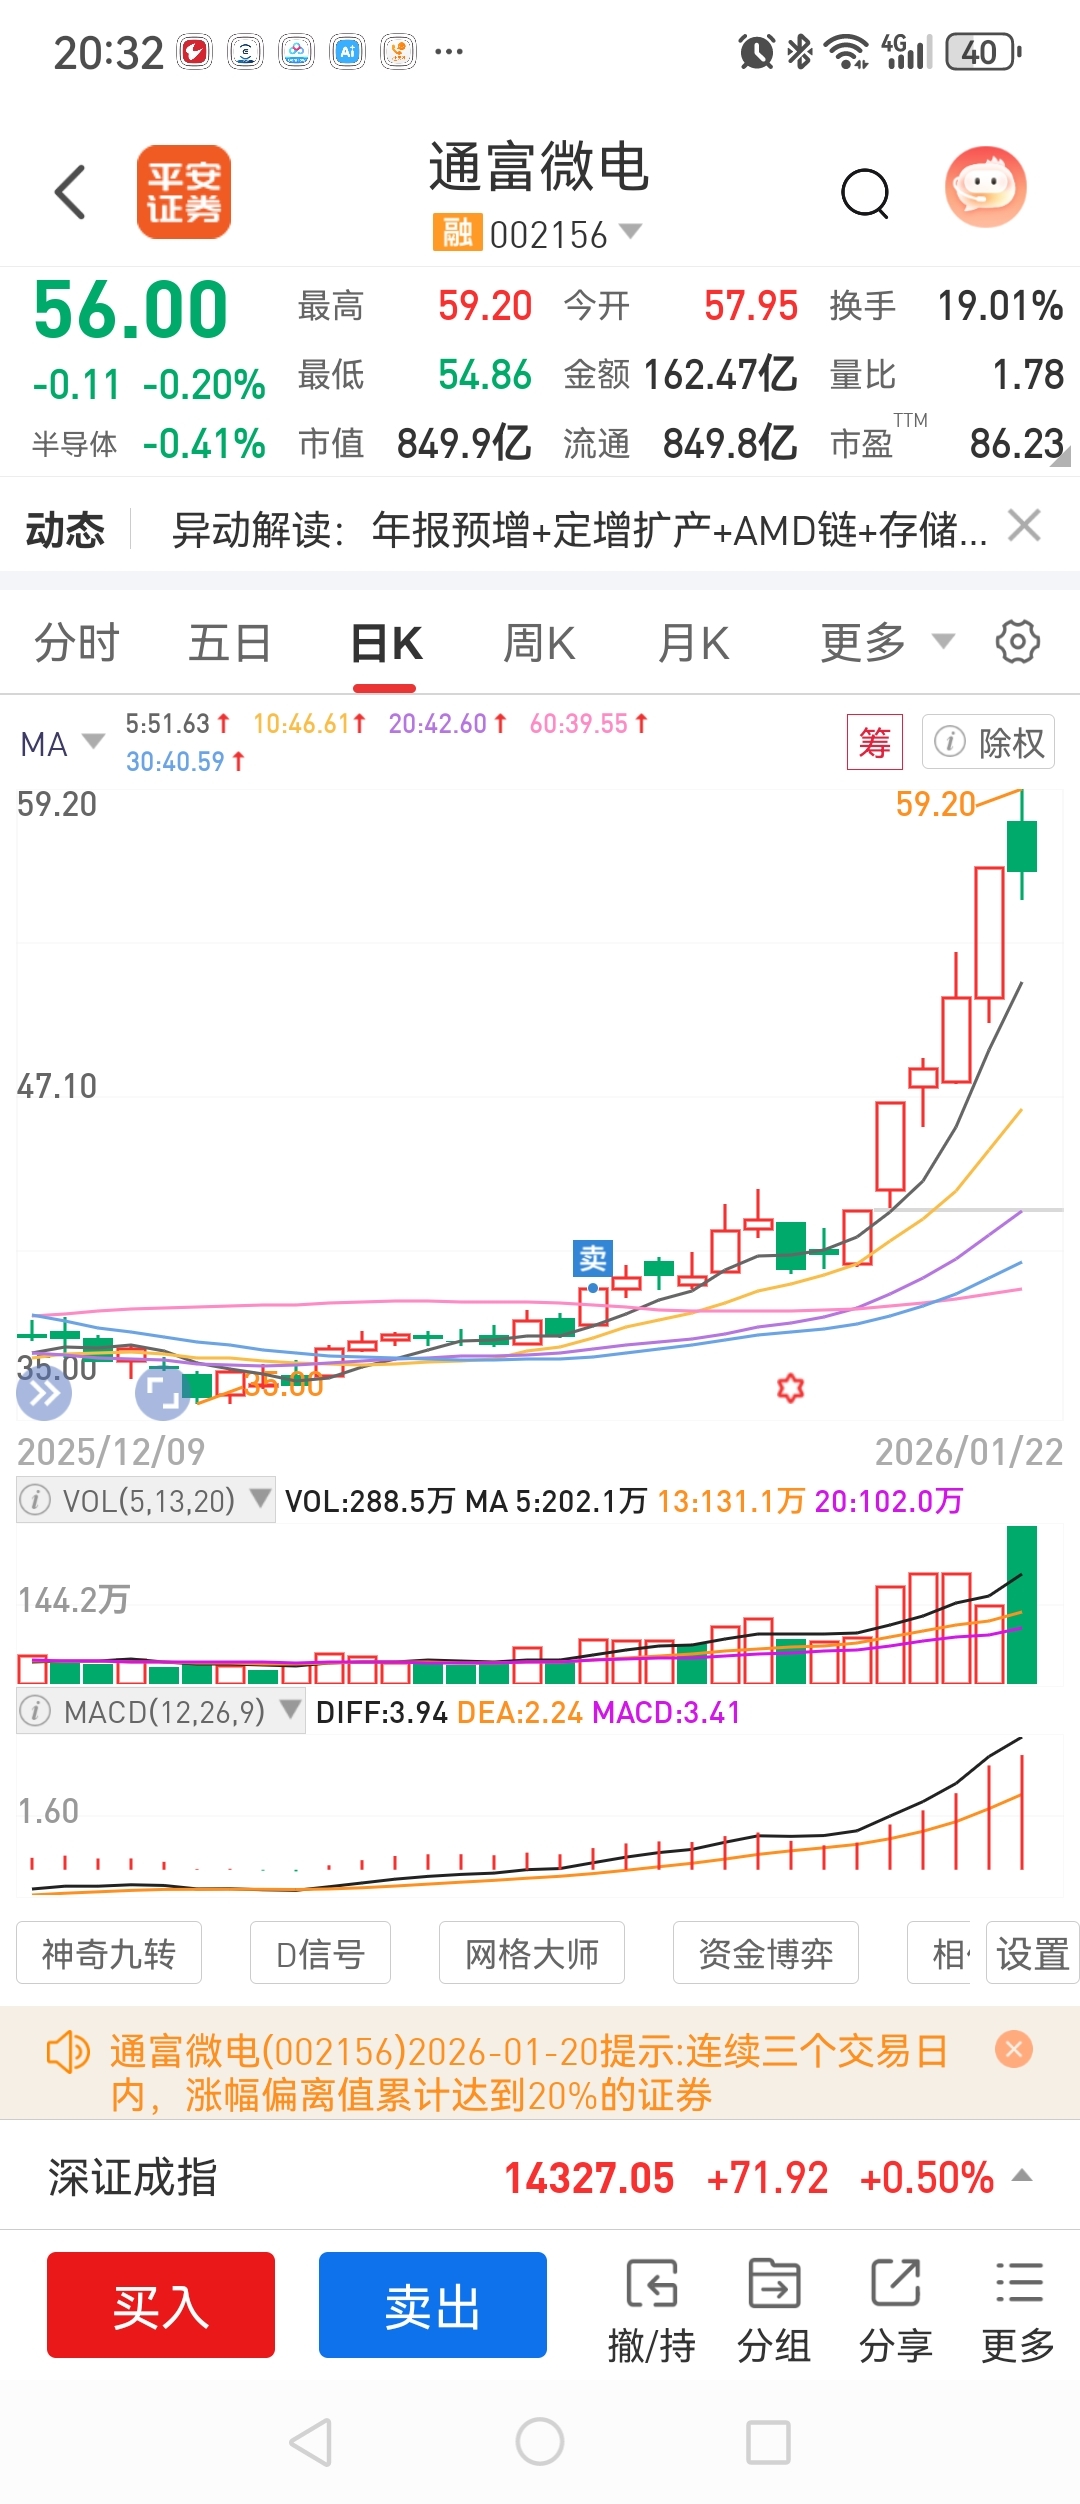Select the 神奇九转 indicator

click(109, 1953)
